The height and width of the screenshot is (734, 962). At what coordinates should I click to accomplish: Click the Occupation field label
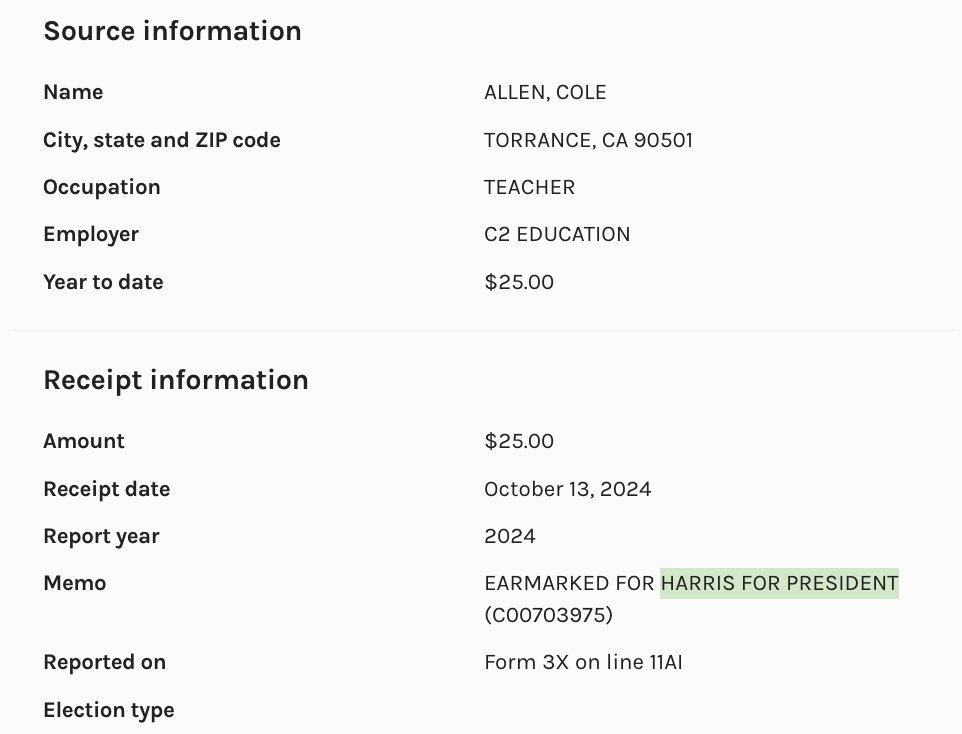click(101, 187)
